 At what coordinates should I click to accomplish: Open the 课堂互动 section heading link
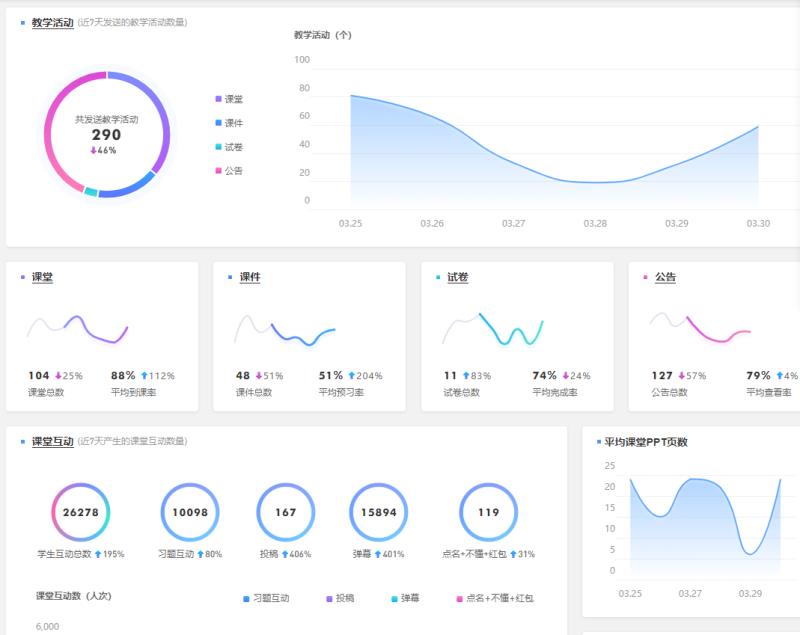pyautogui.click(x=52, y=441)
